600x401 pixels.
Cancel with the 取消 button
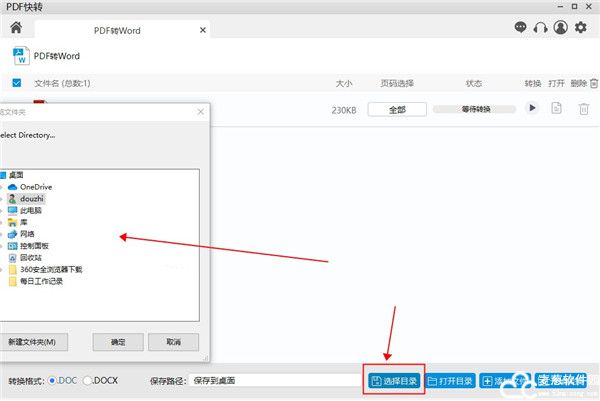pyautogui.click(x=174, y=342)
